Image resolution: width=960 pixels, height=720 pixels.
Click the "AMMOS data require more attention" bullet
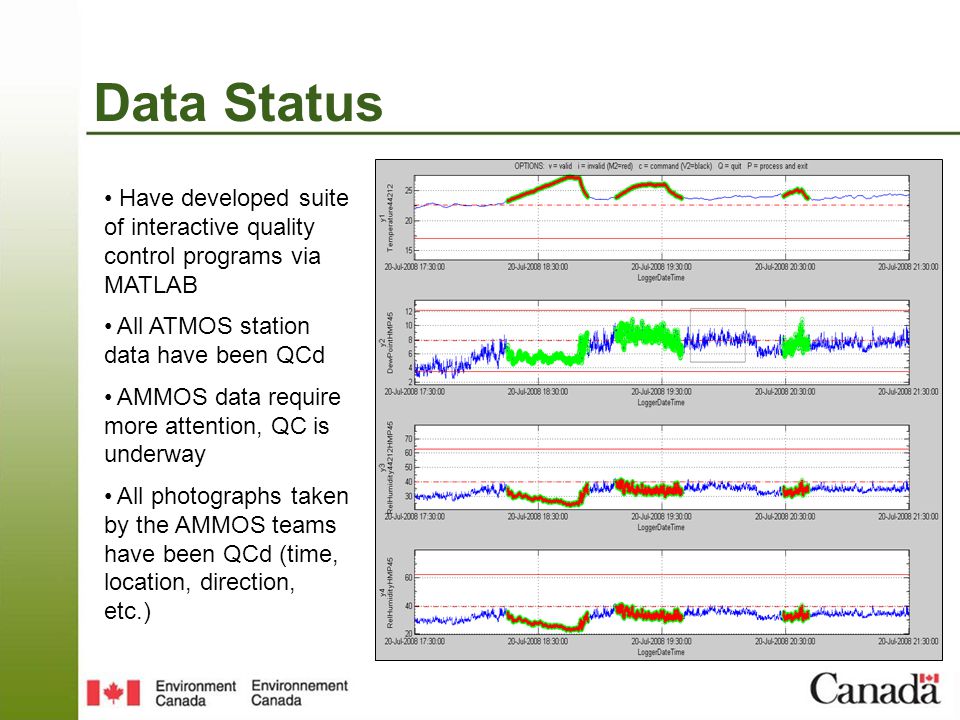(222, 426)
